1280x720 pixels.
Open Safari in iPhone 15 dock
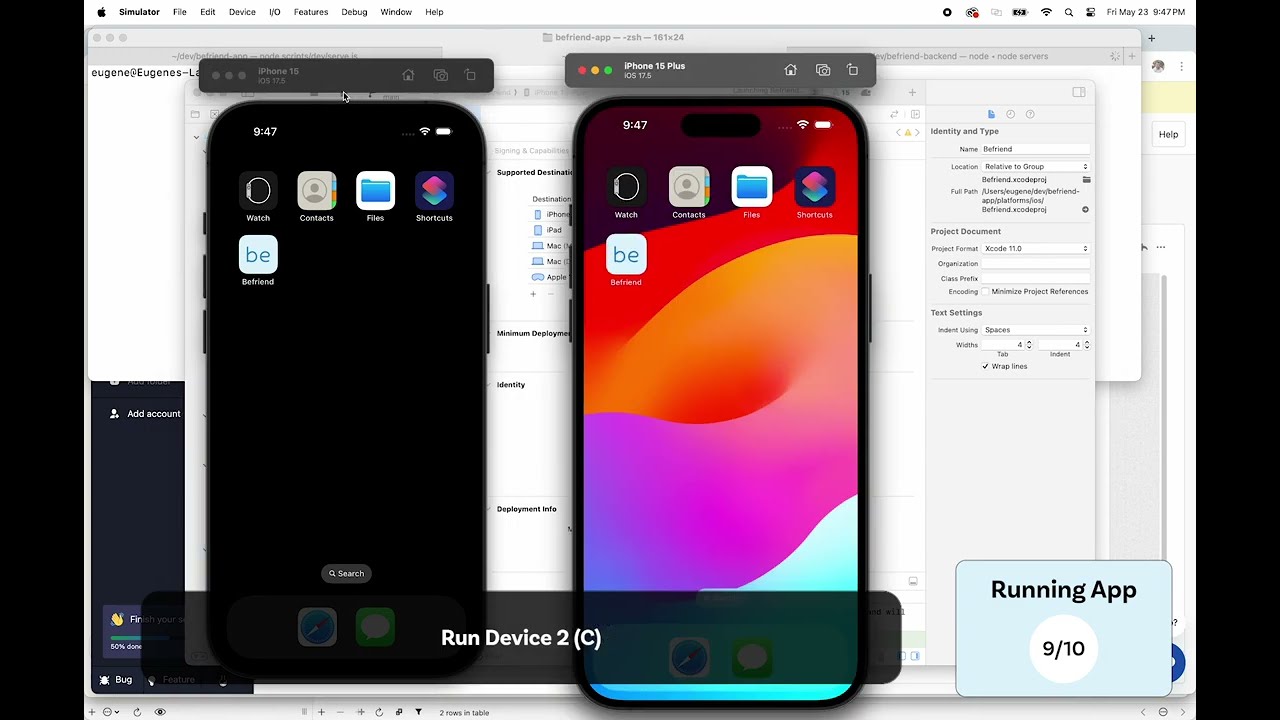(x=317, y=628)
